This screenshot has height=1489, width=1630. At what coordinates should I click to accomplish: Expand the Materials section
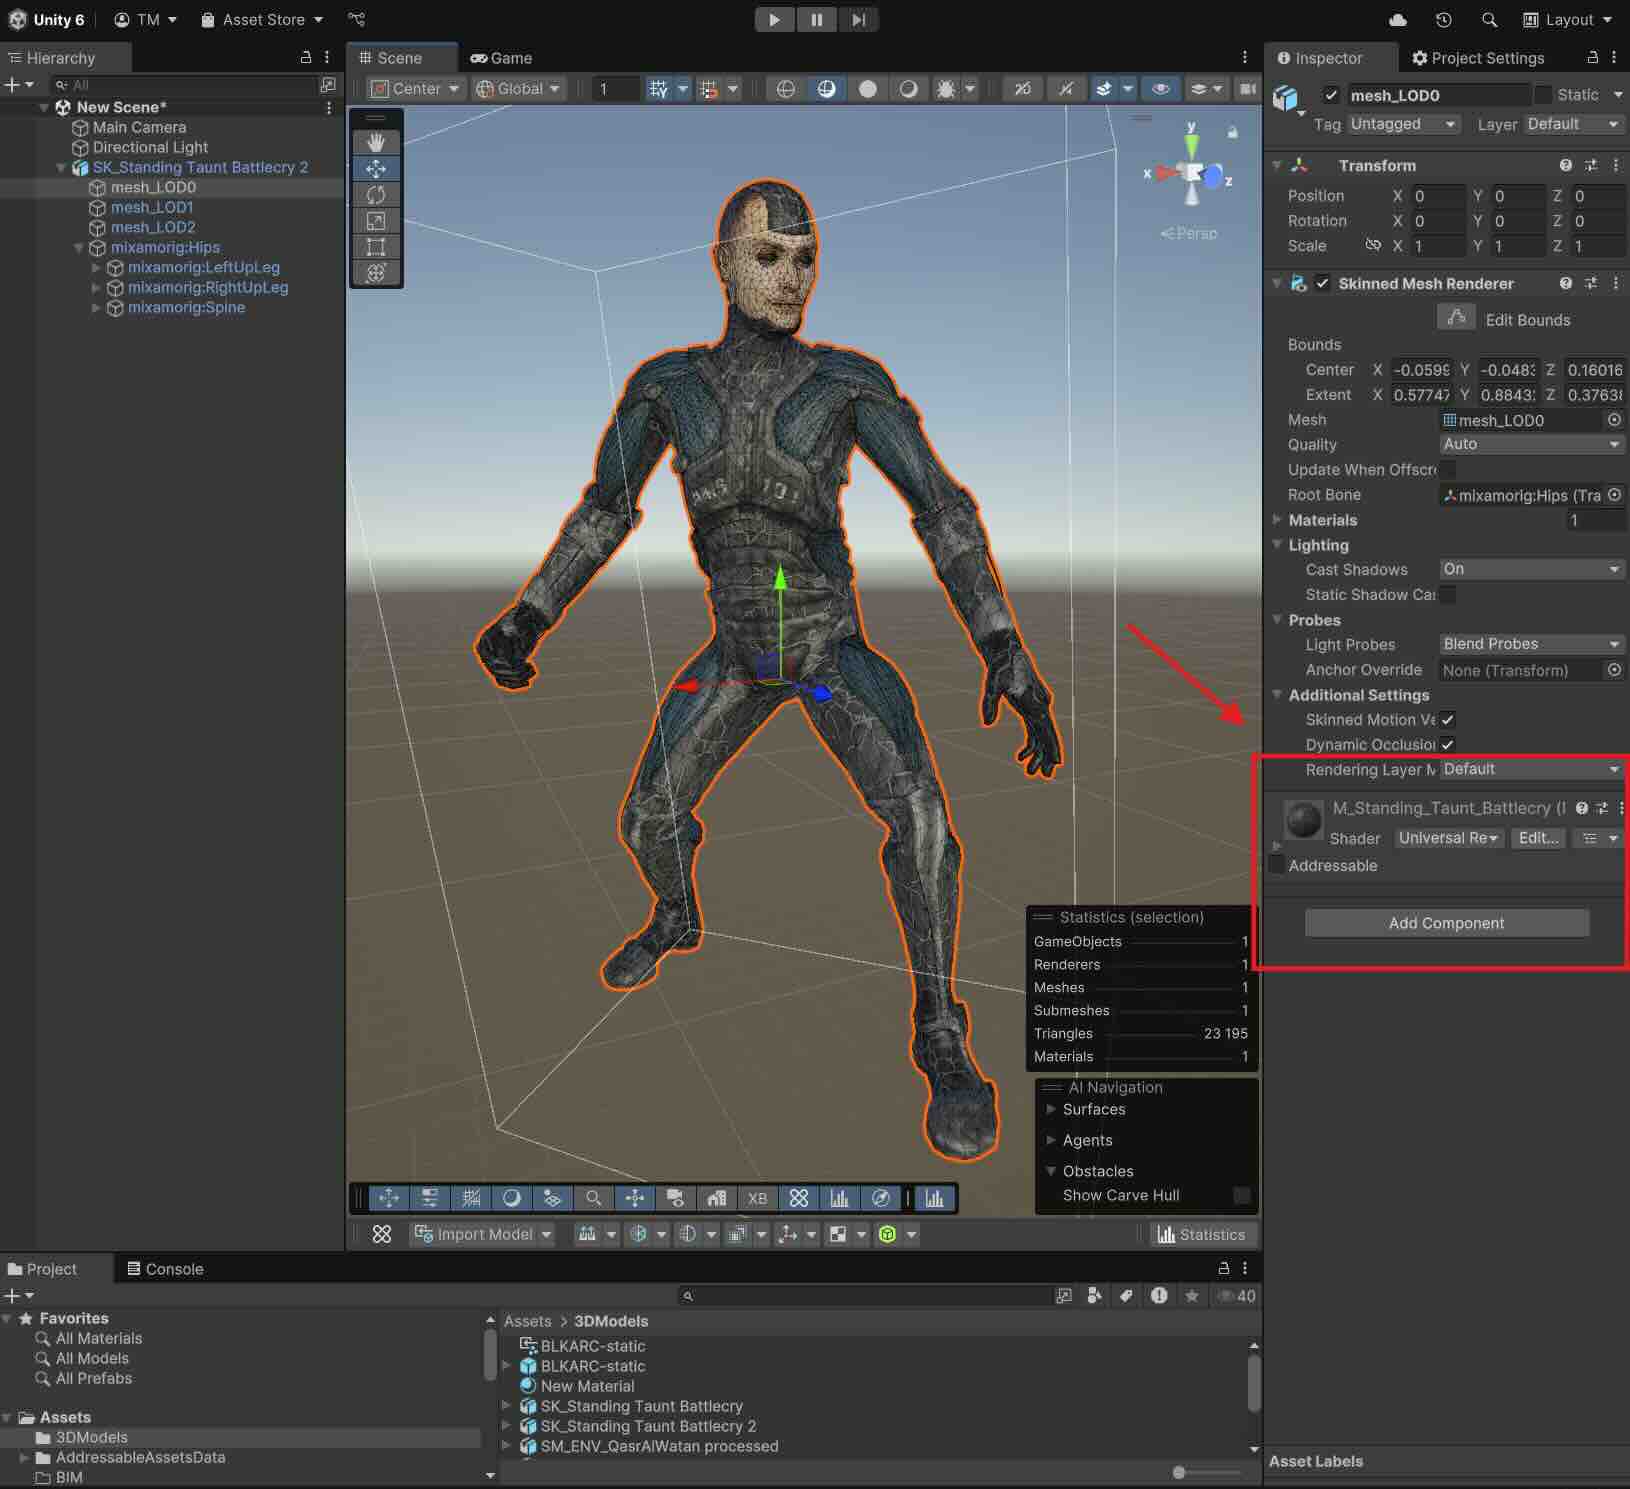[1278, 520]
